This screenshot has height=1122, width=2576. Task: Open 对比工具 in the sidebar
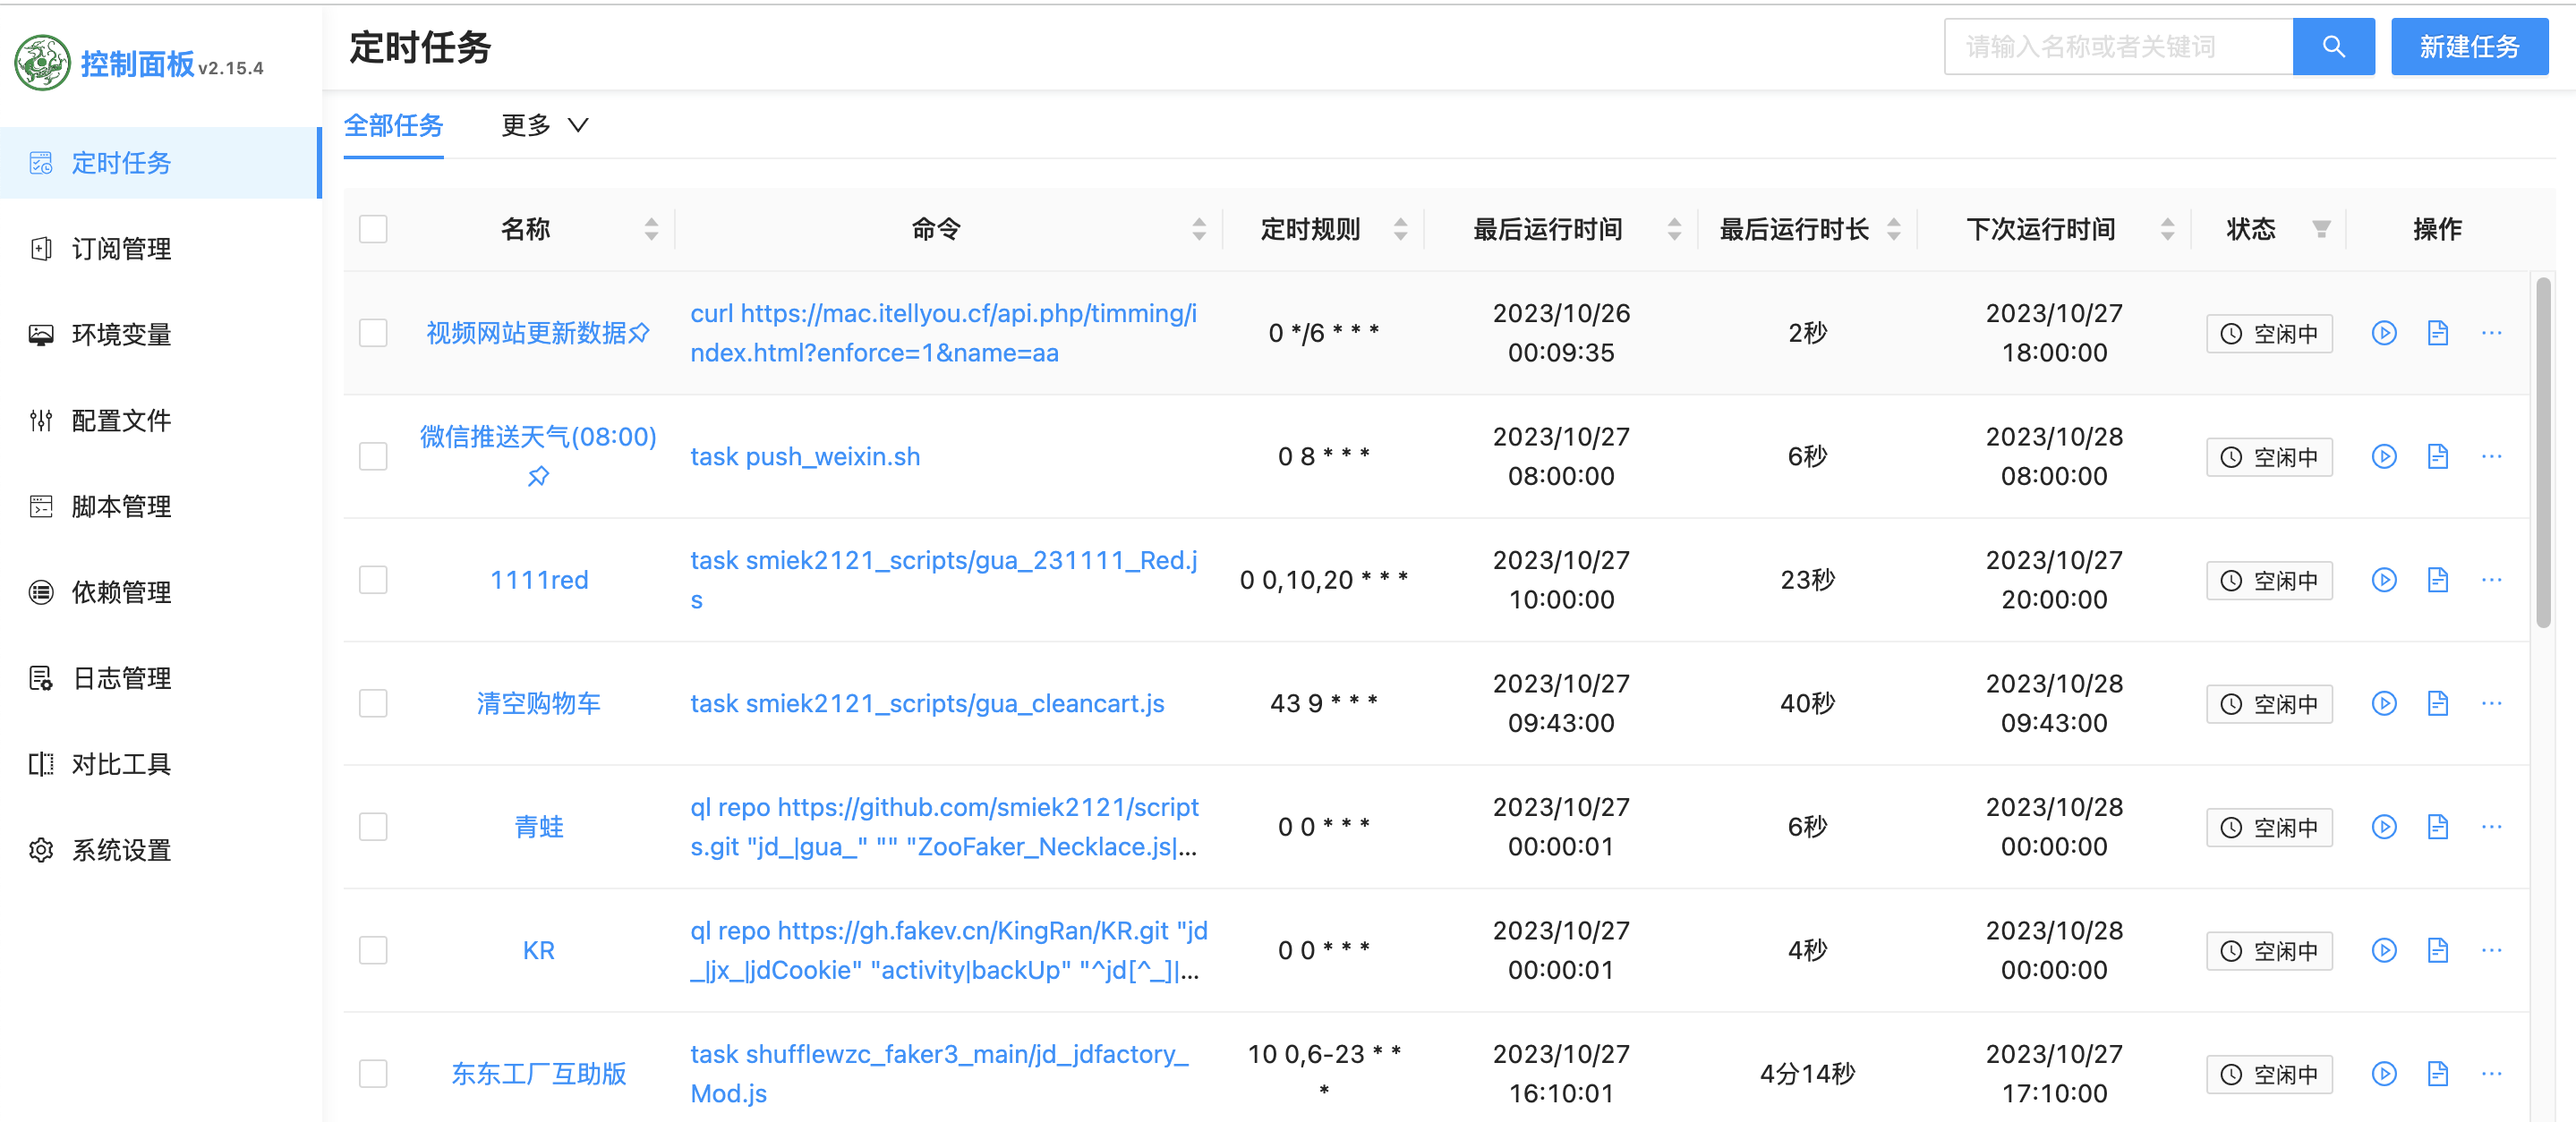160,765
